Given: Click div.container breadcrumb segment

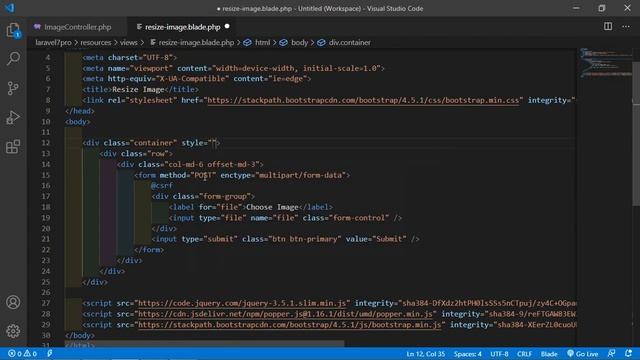Looking at the screenshot, I should [x=349, y=42].
